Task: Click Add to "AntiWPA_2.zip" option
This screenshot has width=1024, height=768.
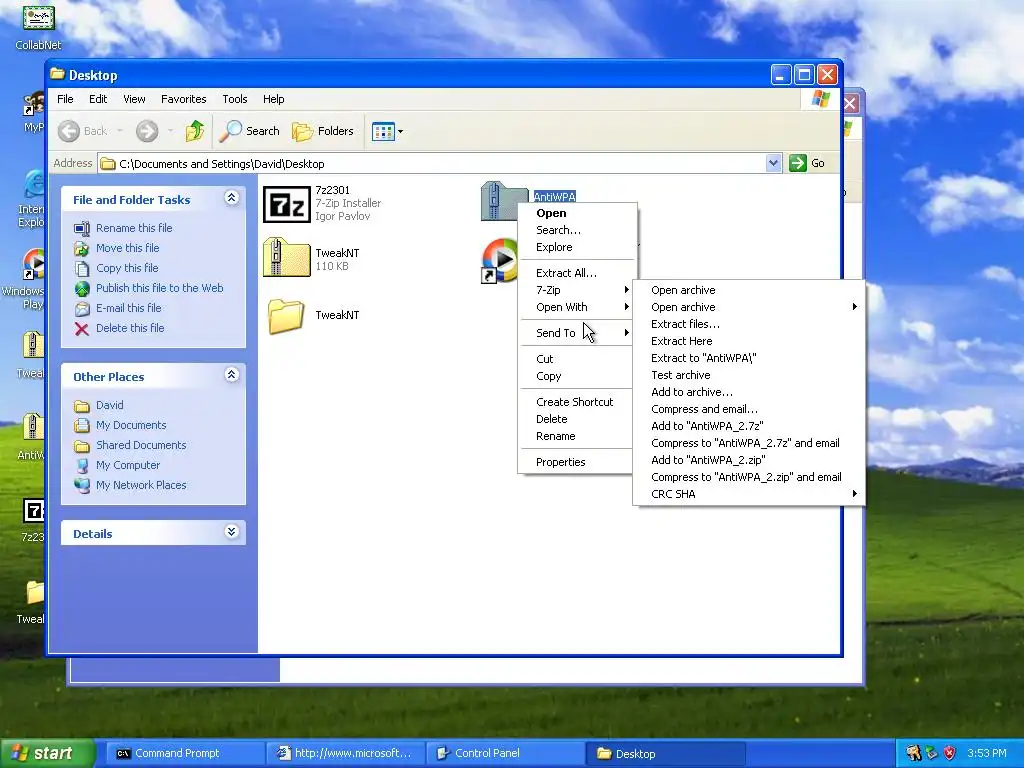Action: tap(749, 460)
